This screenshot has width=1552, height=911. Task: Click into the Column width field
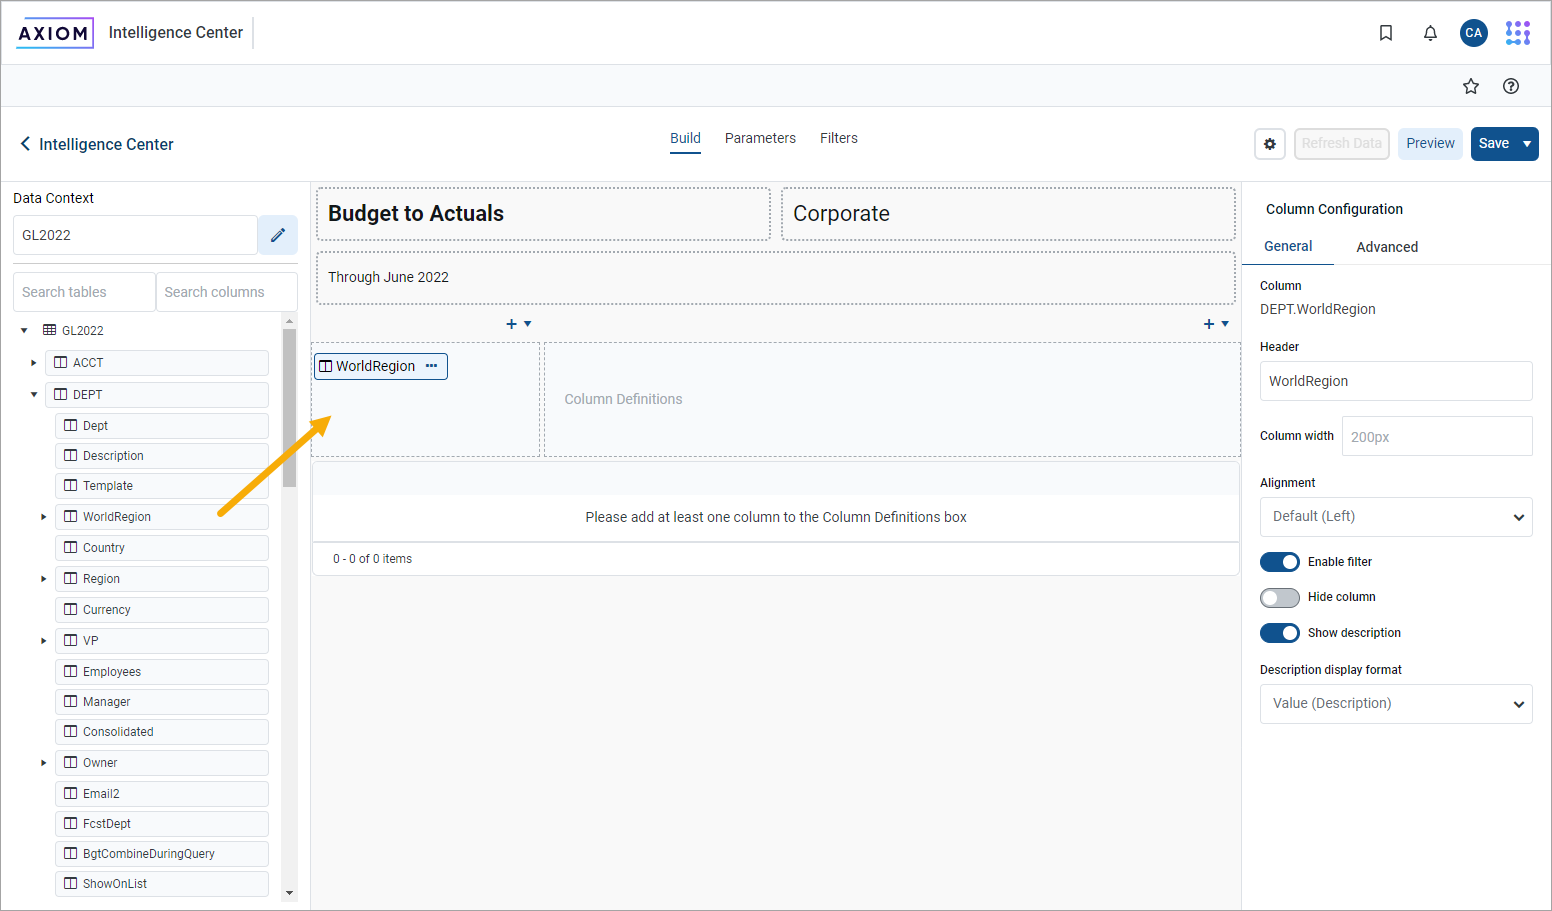1436,437
